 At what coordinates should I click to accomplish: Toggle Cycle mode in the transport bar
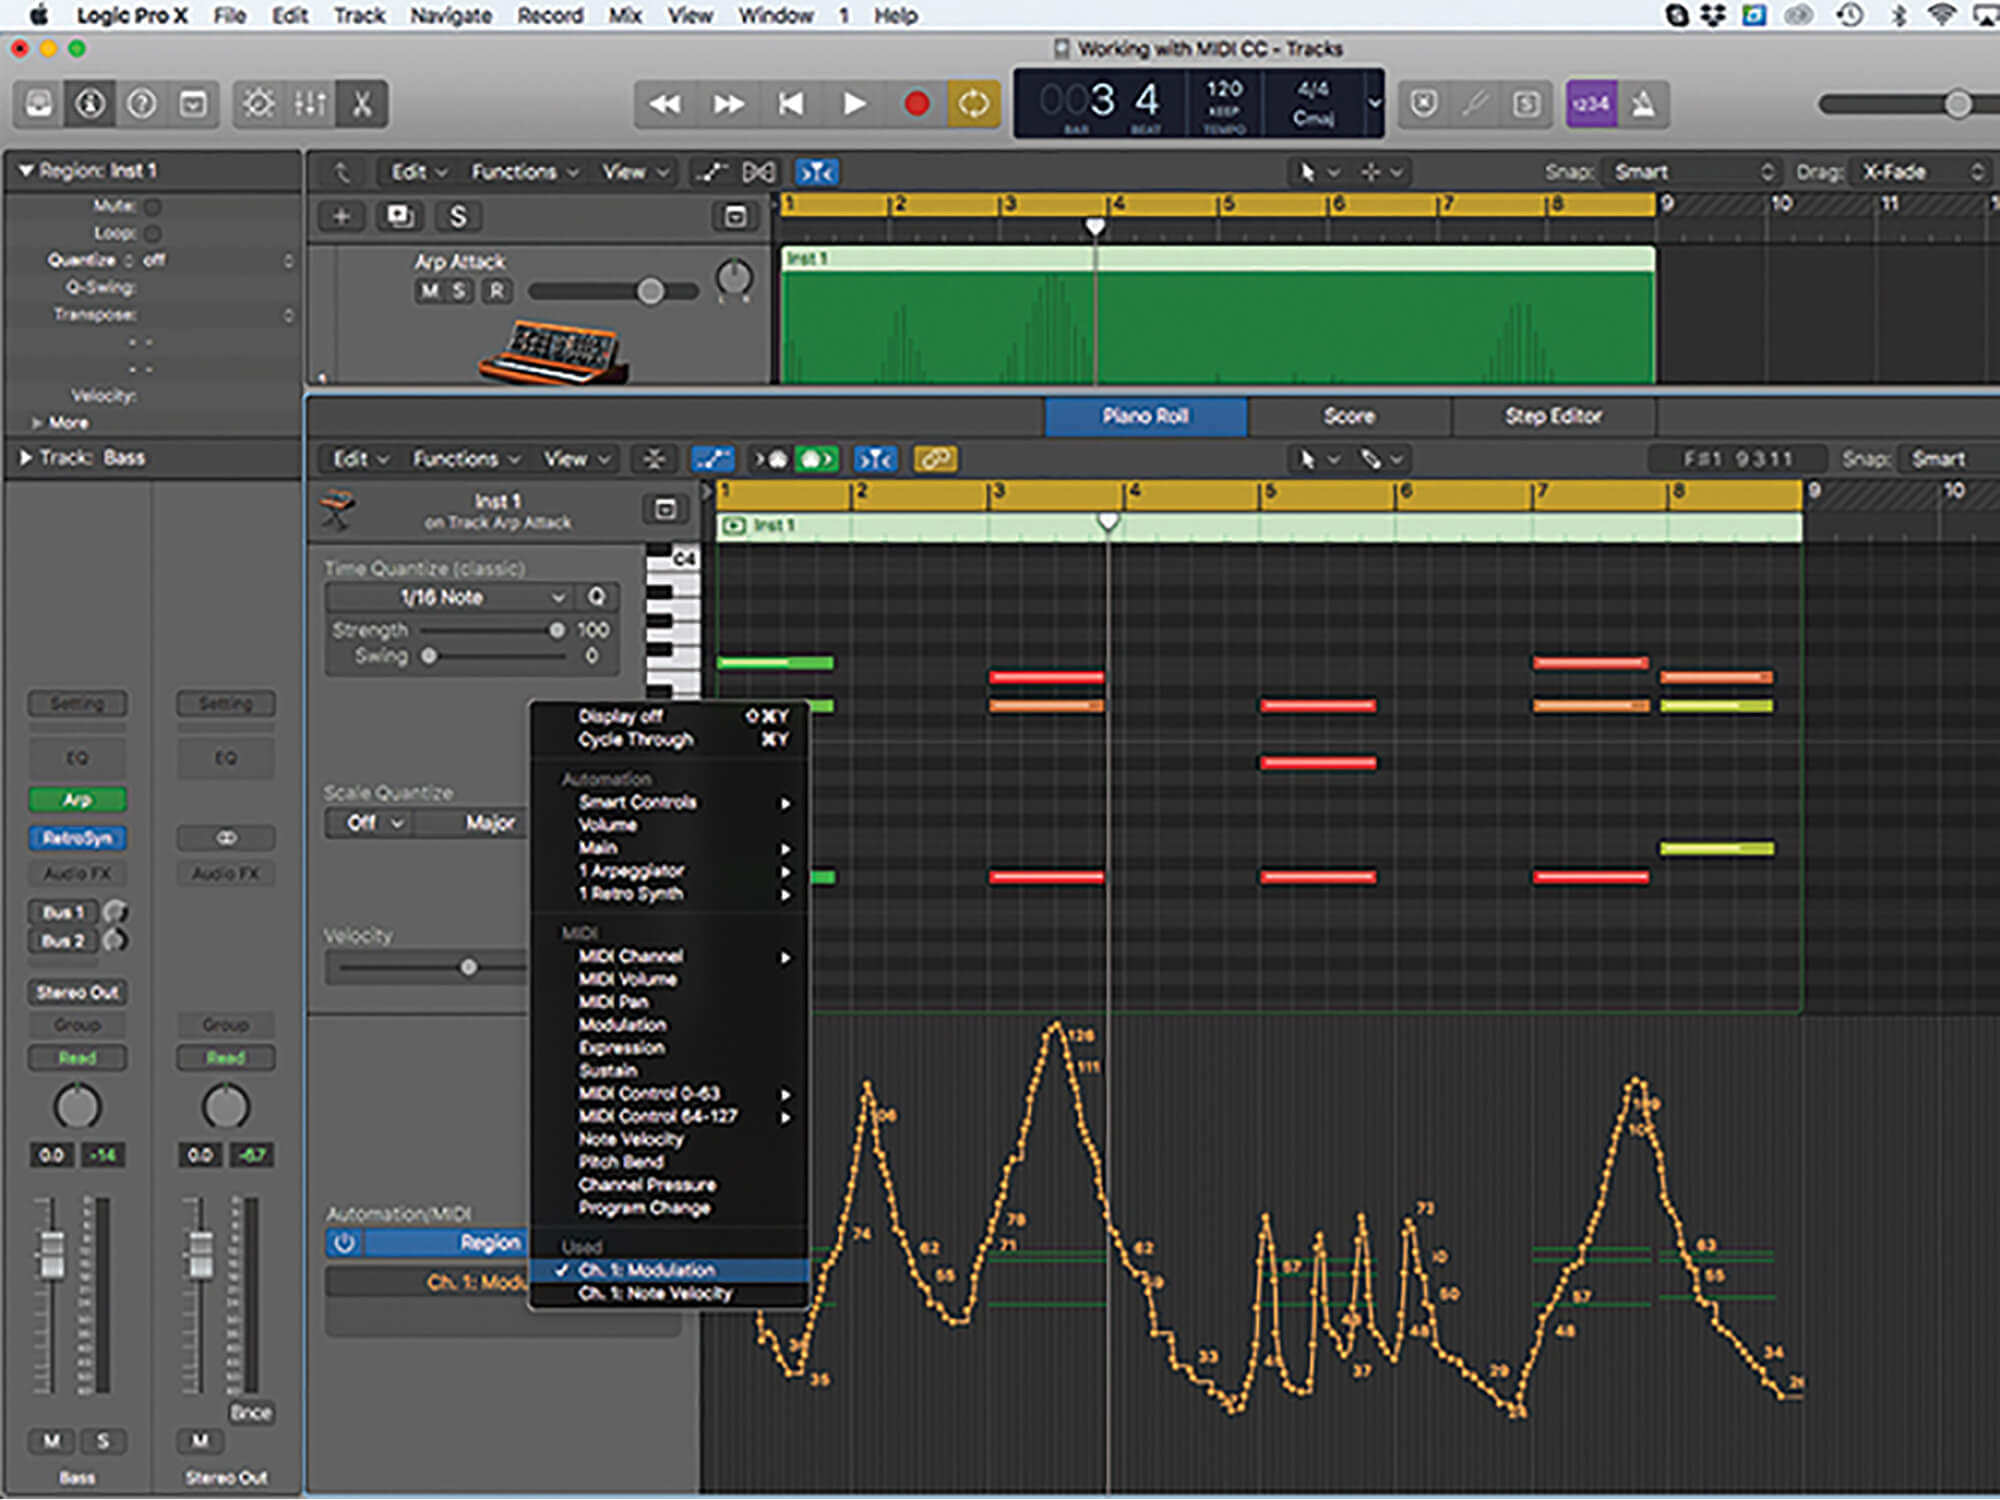972,103
